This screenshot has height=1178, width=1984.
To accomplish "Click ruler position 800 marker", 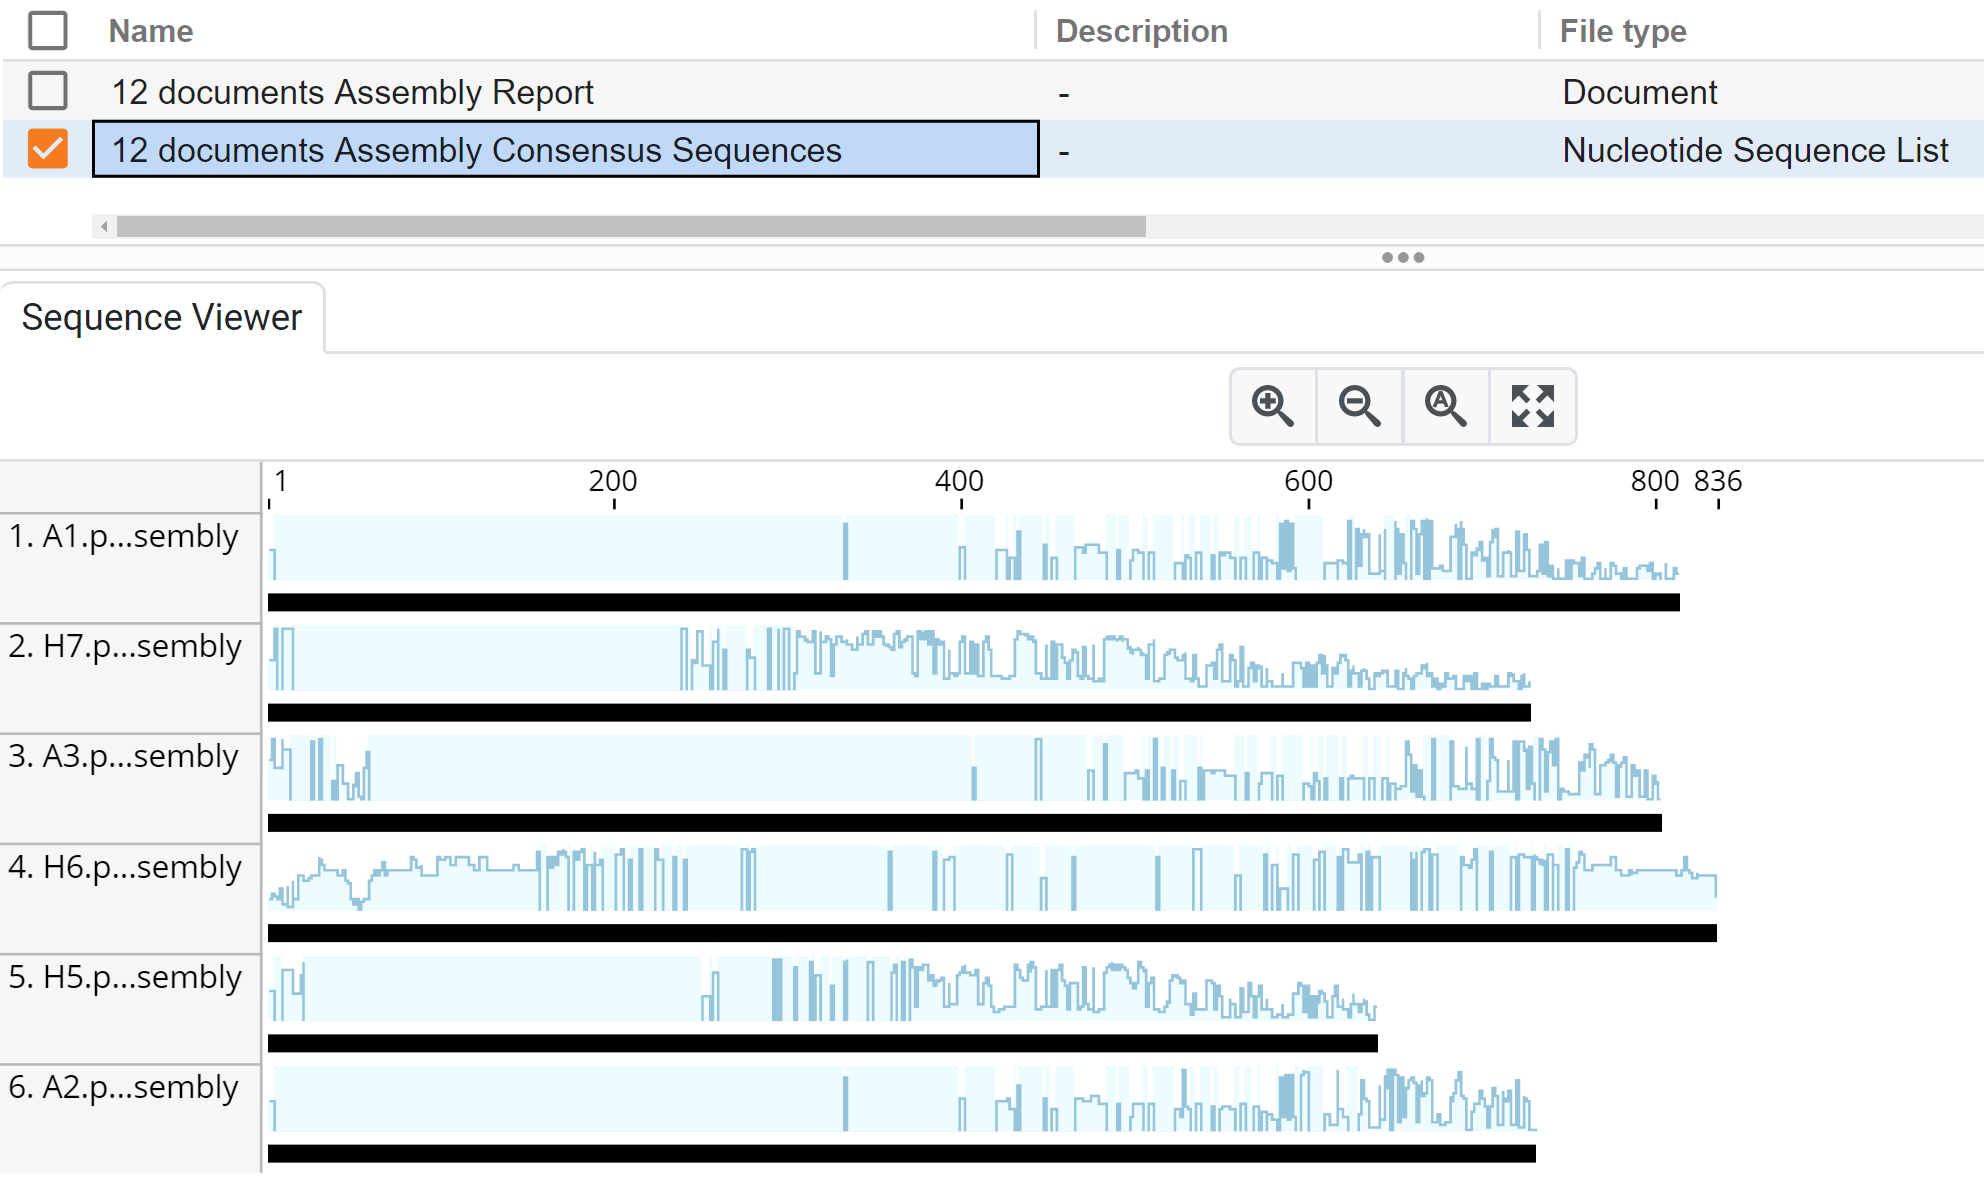I will tap(1655, 482).
